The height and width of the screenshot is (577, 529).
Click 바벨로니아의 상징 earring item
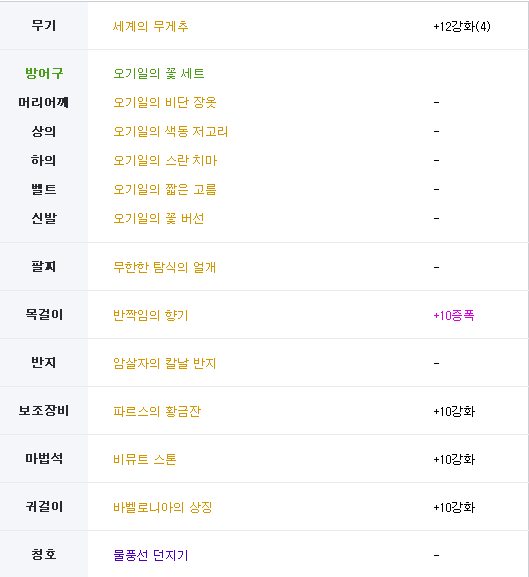point(163,508)
